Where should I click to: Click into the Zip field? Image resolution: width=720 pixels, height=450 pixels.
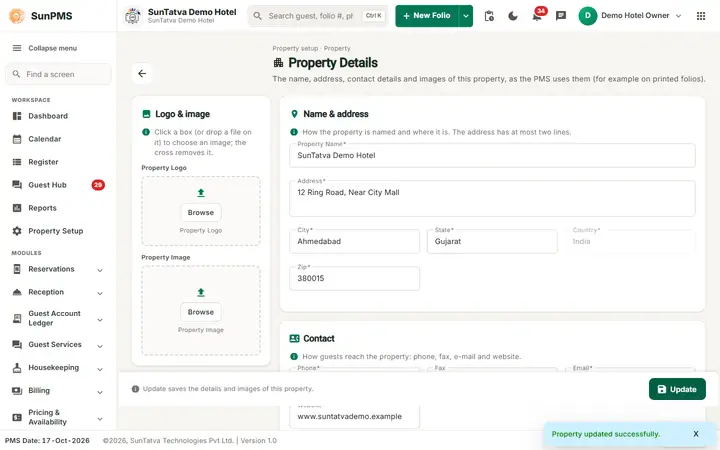[354, 278]
